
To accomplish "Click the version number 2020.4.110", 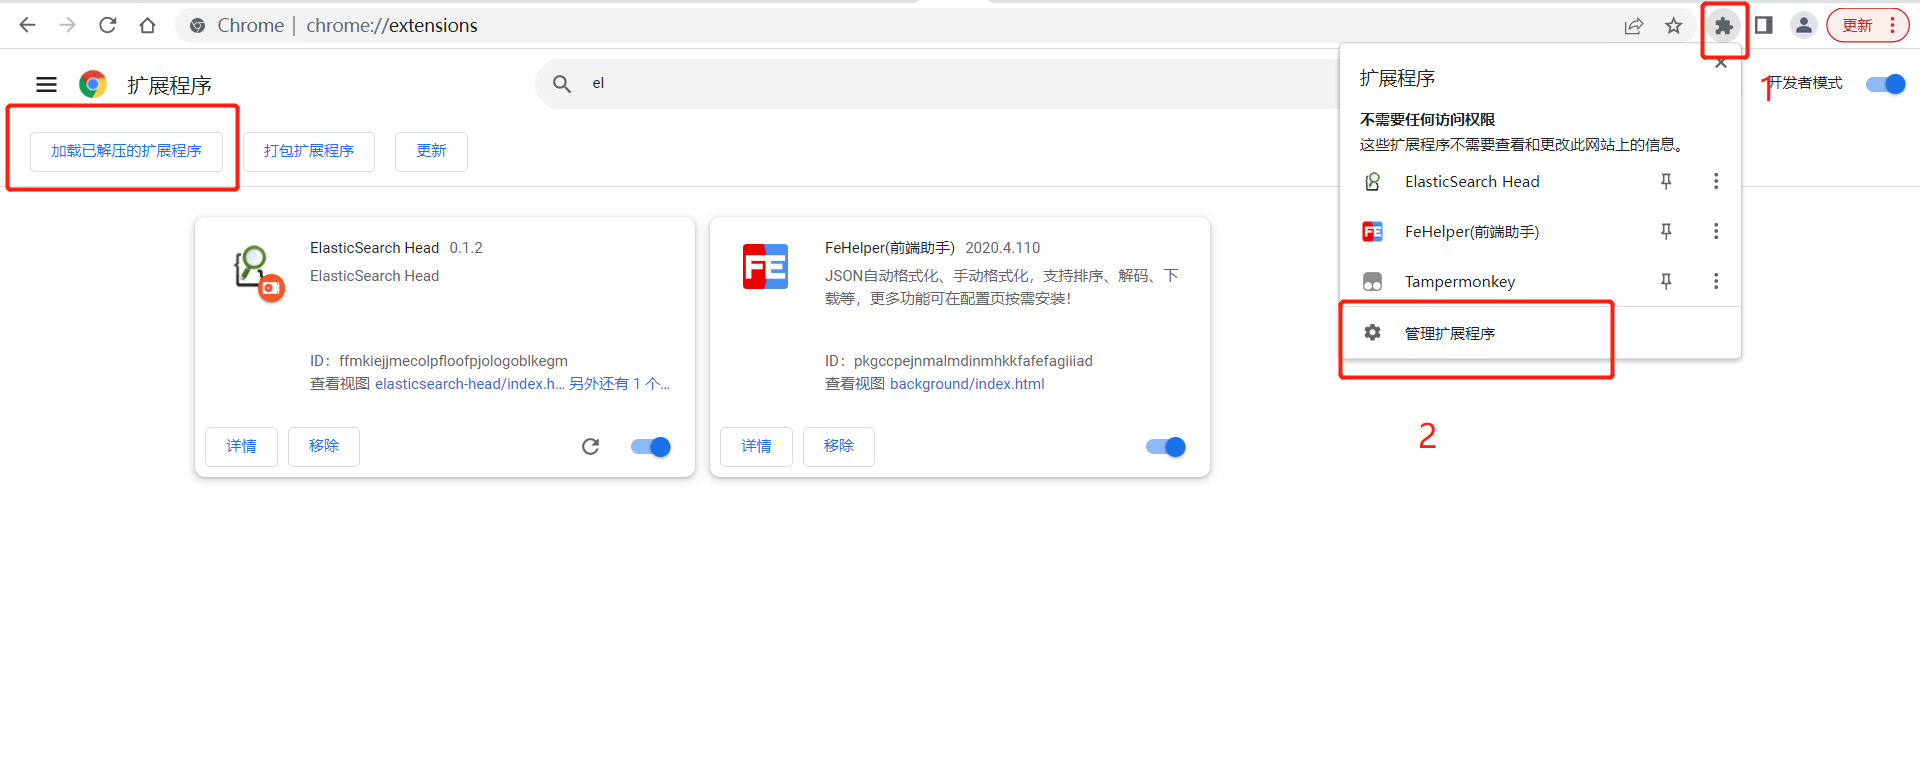I will pos(1003,248).
